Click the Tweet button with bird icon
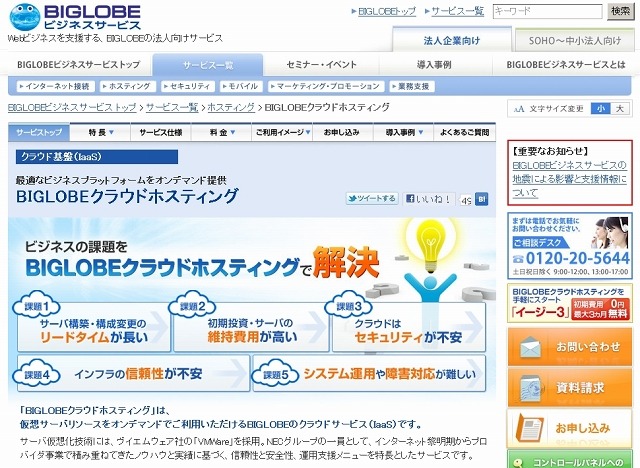Viewport: 640px width, 468px height. [372, 199]
